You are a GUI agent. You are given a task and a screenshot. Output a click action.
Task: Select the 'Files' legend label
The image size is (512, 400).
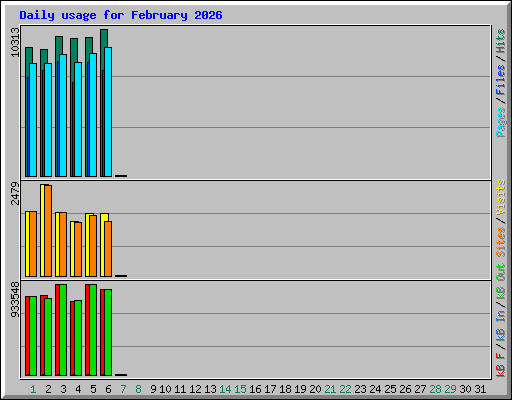(501, 79)
